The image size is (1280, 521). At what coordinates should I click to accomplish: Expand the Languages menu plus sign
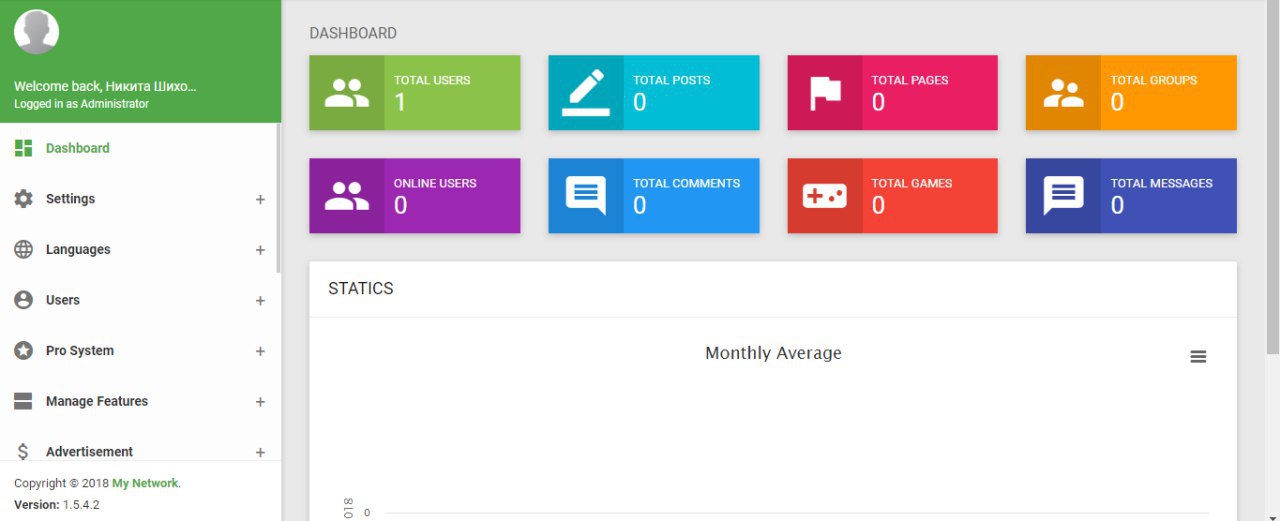pos(260,250)
